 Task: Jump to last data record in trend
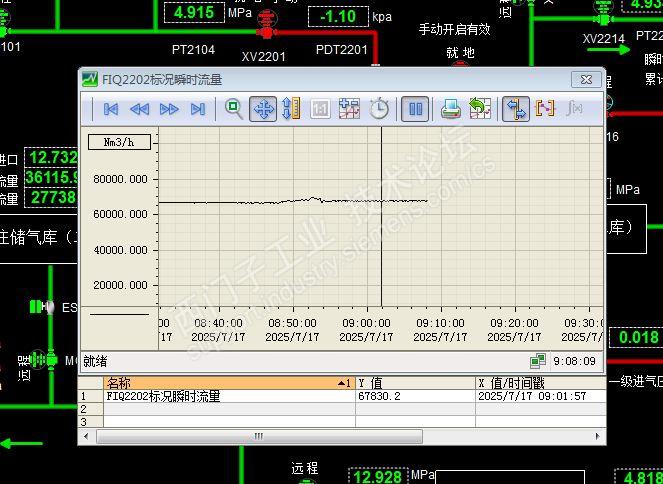pyautogui.click(x=198, y=109)
